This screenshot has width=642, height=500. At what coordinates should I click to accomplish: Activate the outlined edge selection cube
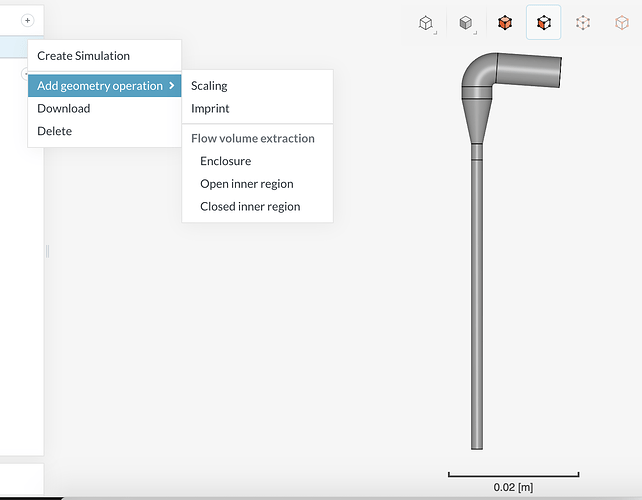click(622, 23)
